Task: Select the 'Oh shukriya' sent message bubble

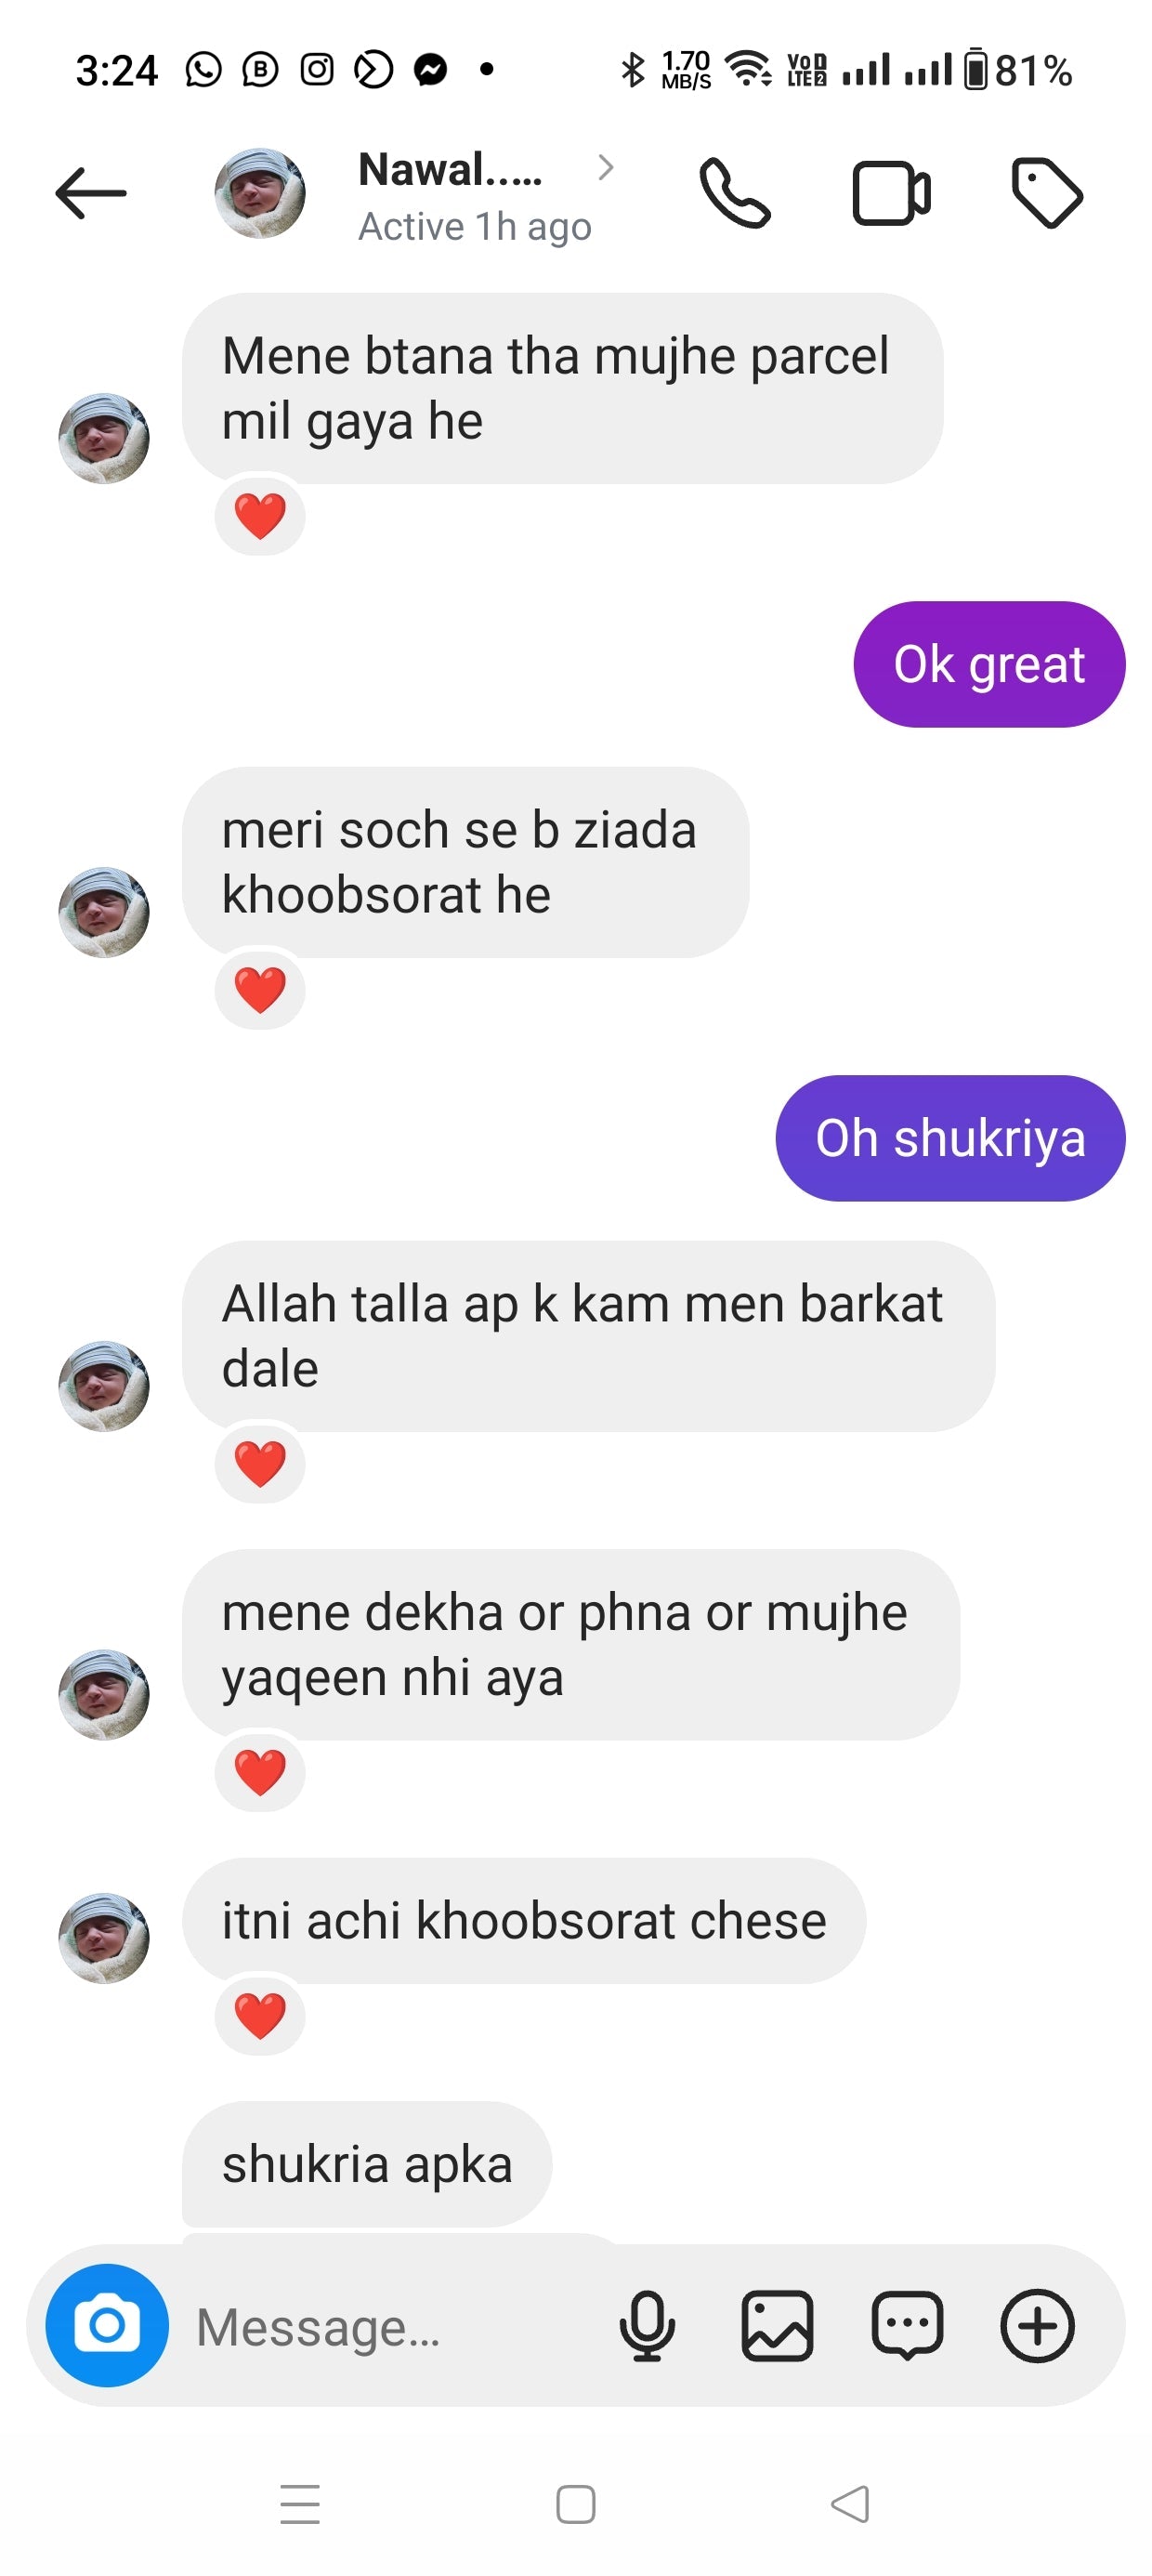Action: (950, 1138)
